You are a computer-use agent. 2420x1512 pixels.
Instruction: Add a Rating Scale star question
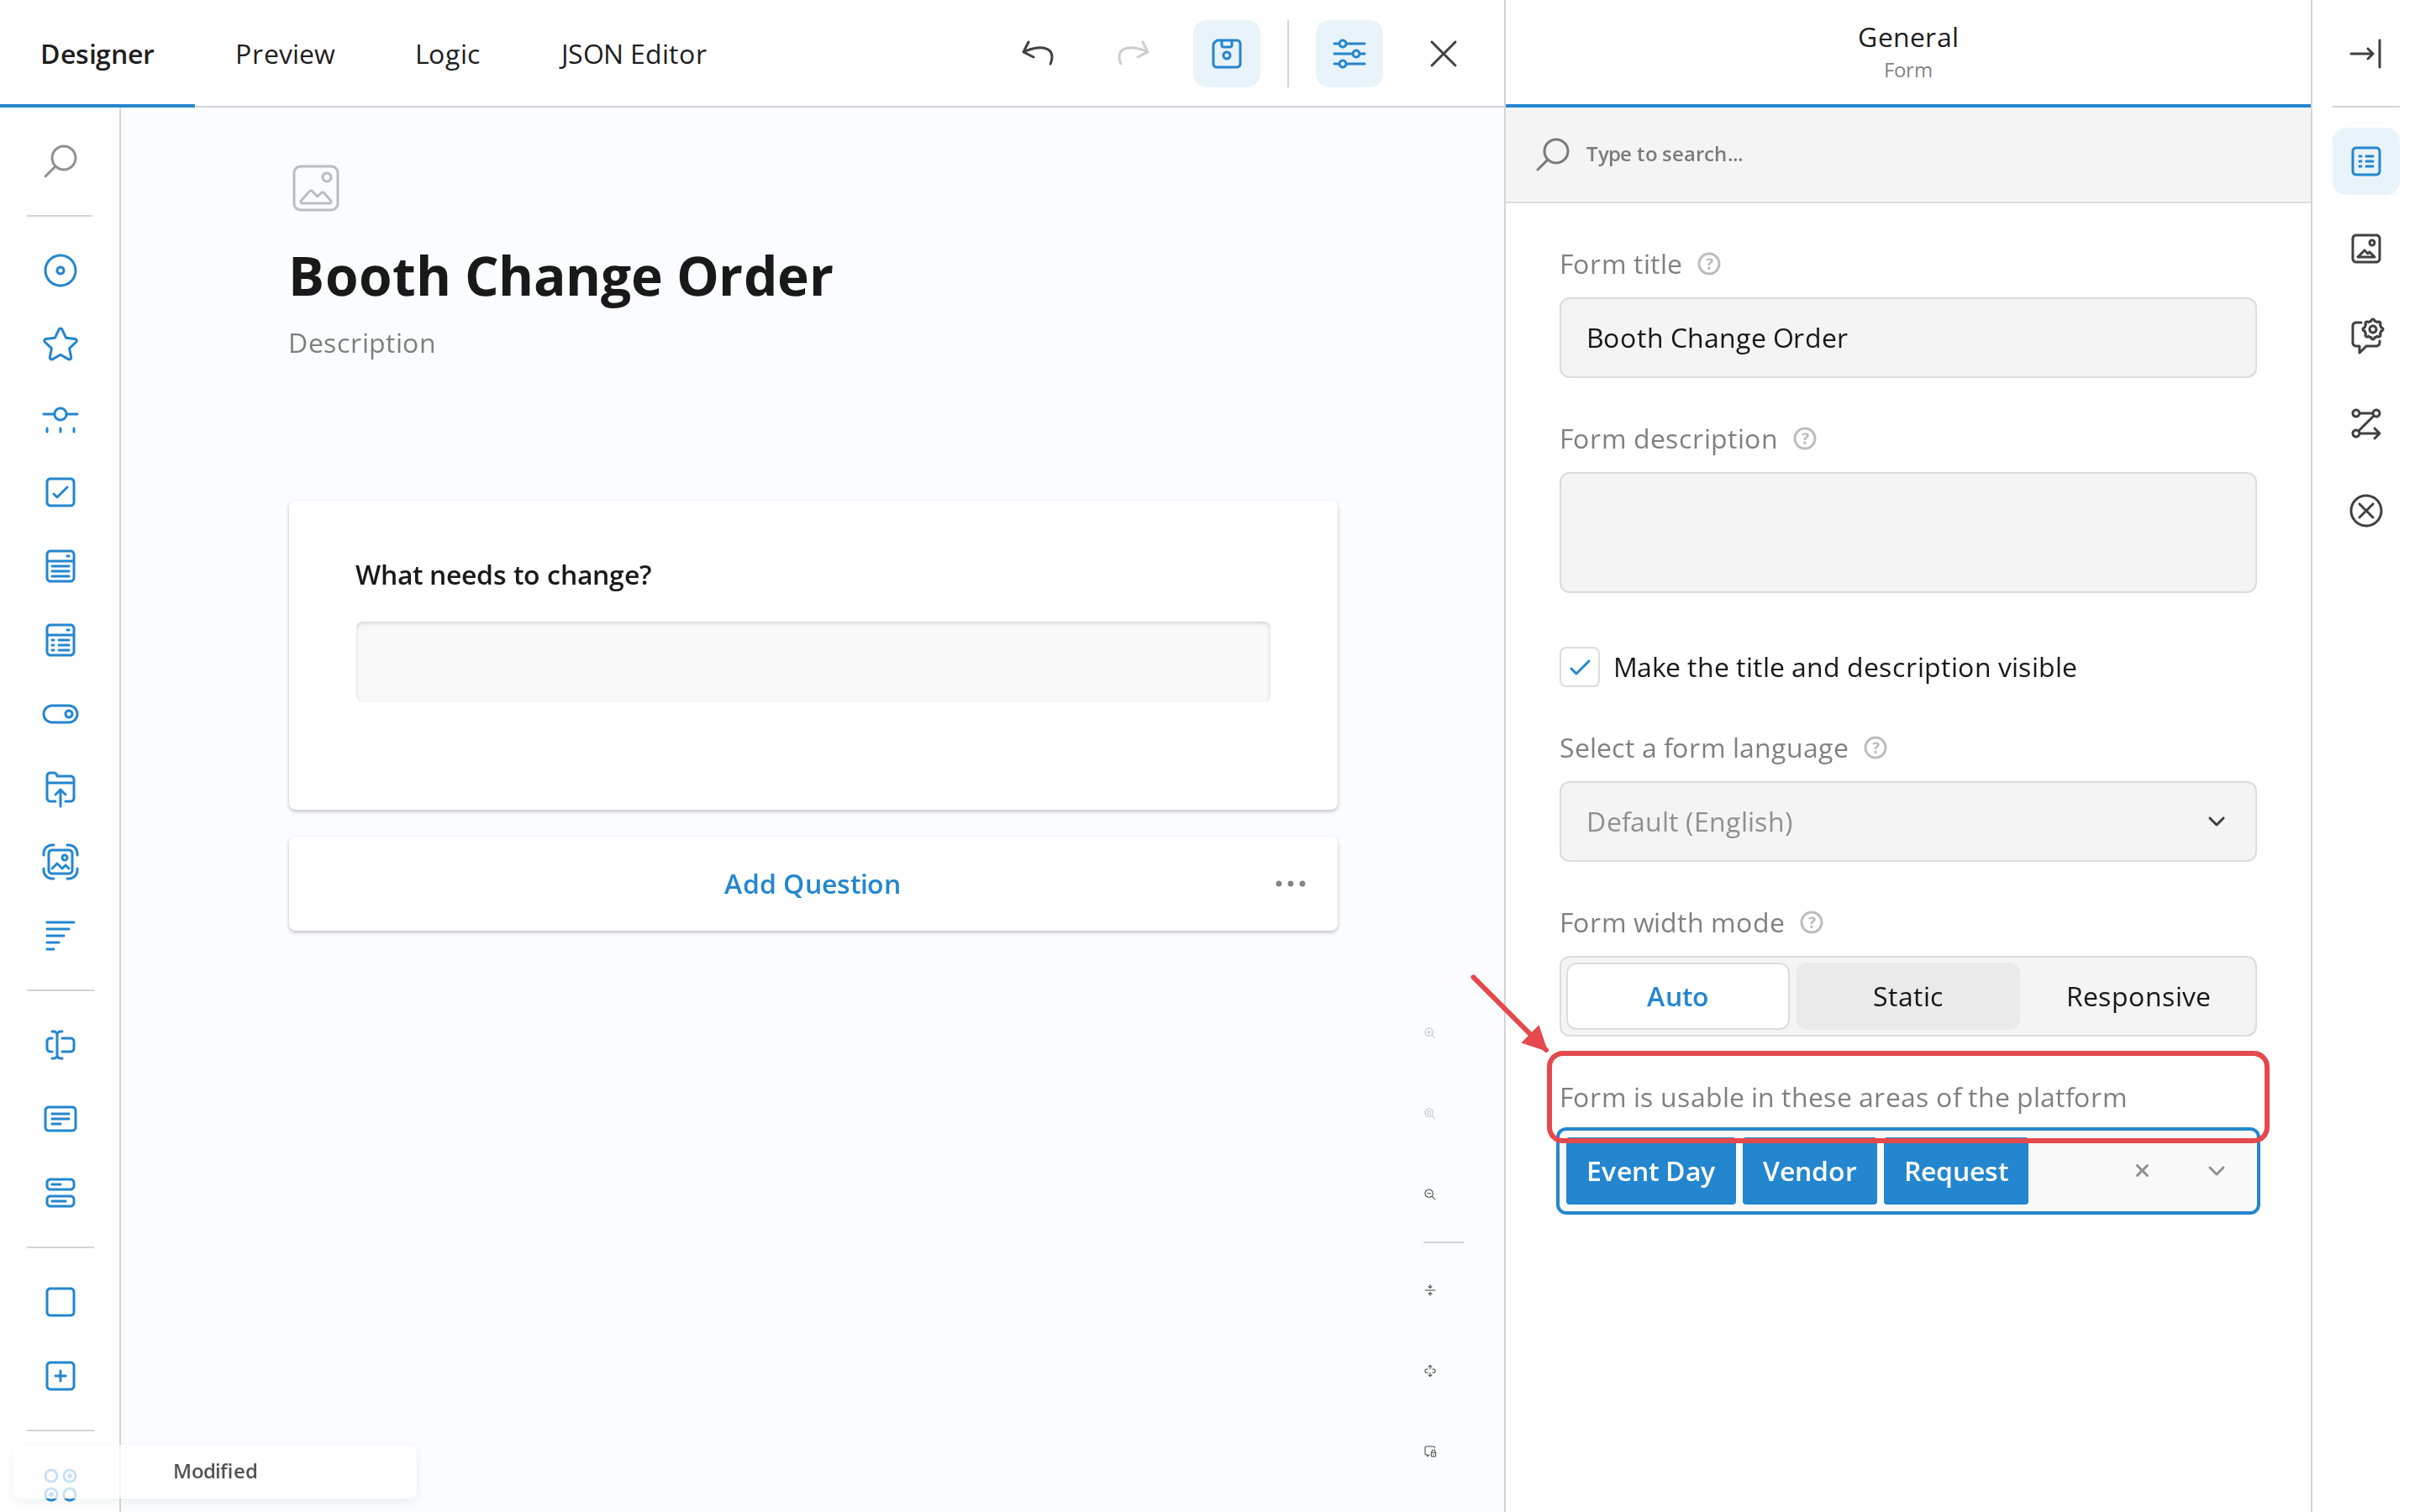coord(60,344)
